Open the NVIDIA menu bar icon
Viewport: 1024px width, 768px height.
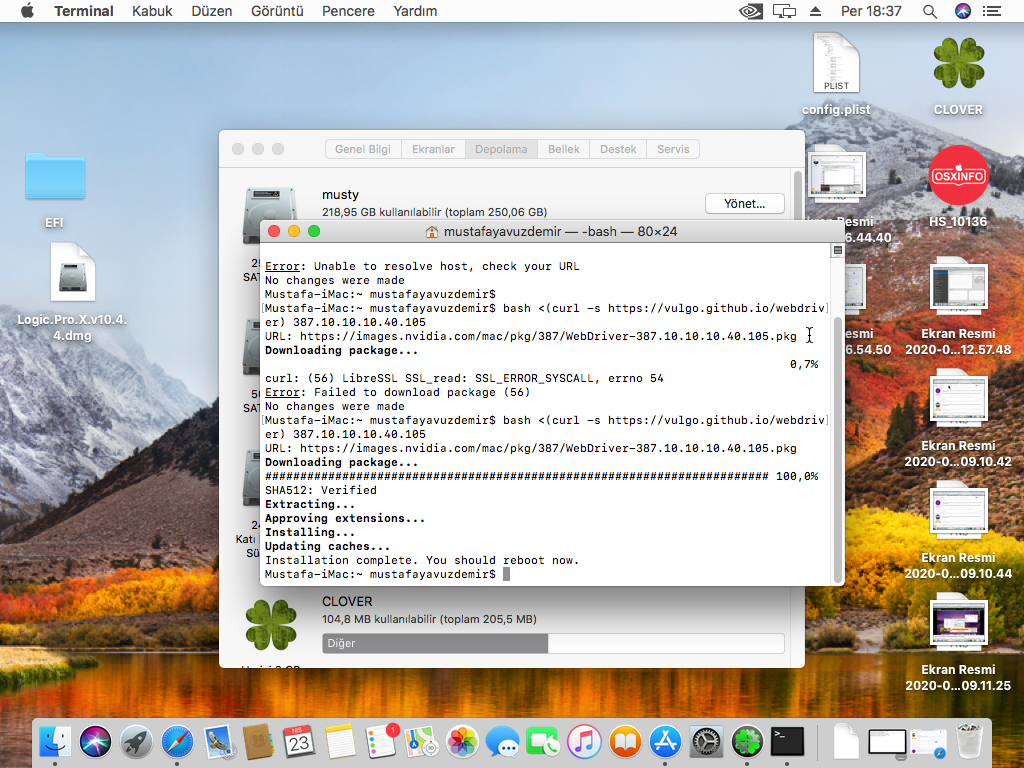point(750,11)
